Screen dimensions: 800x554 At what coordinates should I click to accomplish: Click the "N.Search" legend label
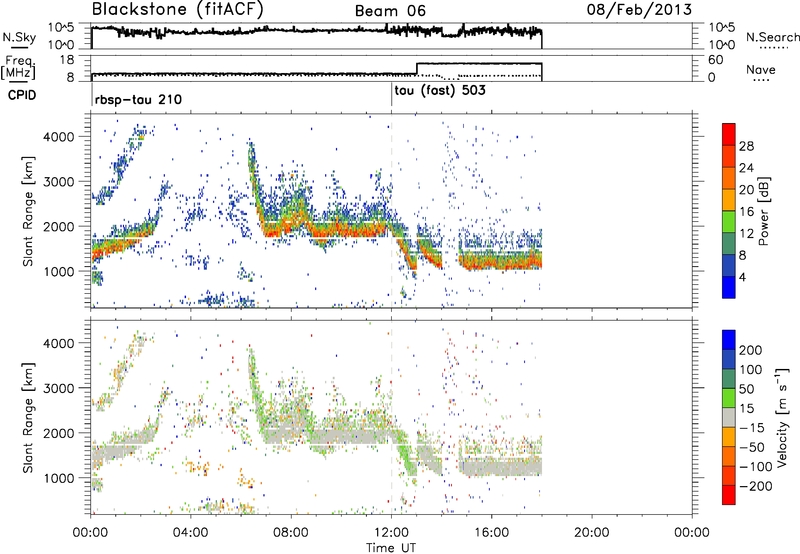pyautogui.click(x=772, y=37)
